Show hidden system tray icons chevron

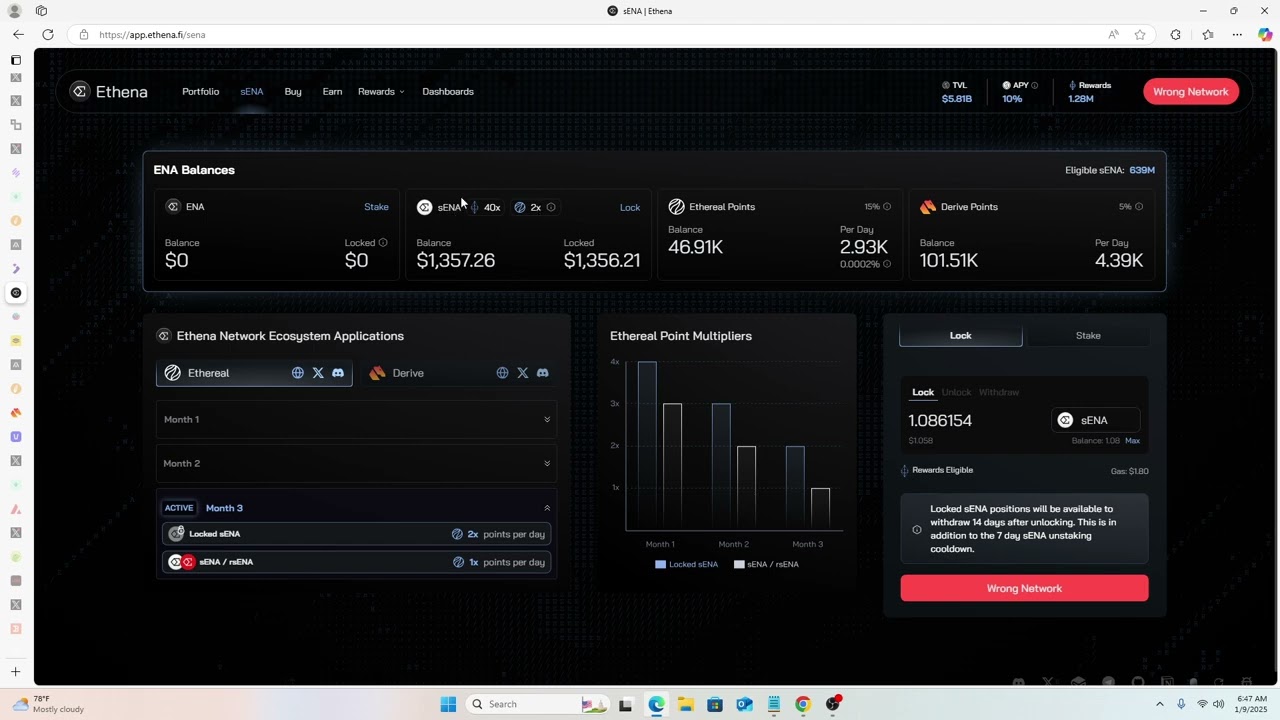point(1160,704)
